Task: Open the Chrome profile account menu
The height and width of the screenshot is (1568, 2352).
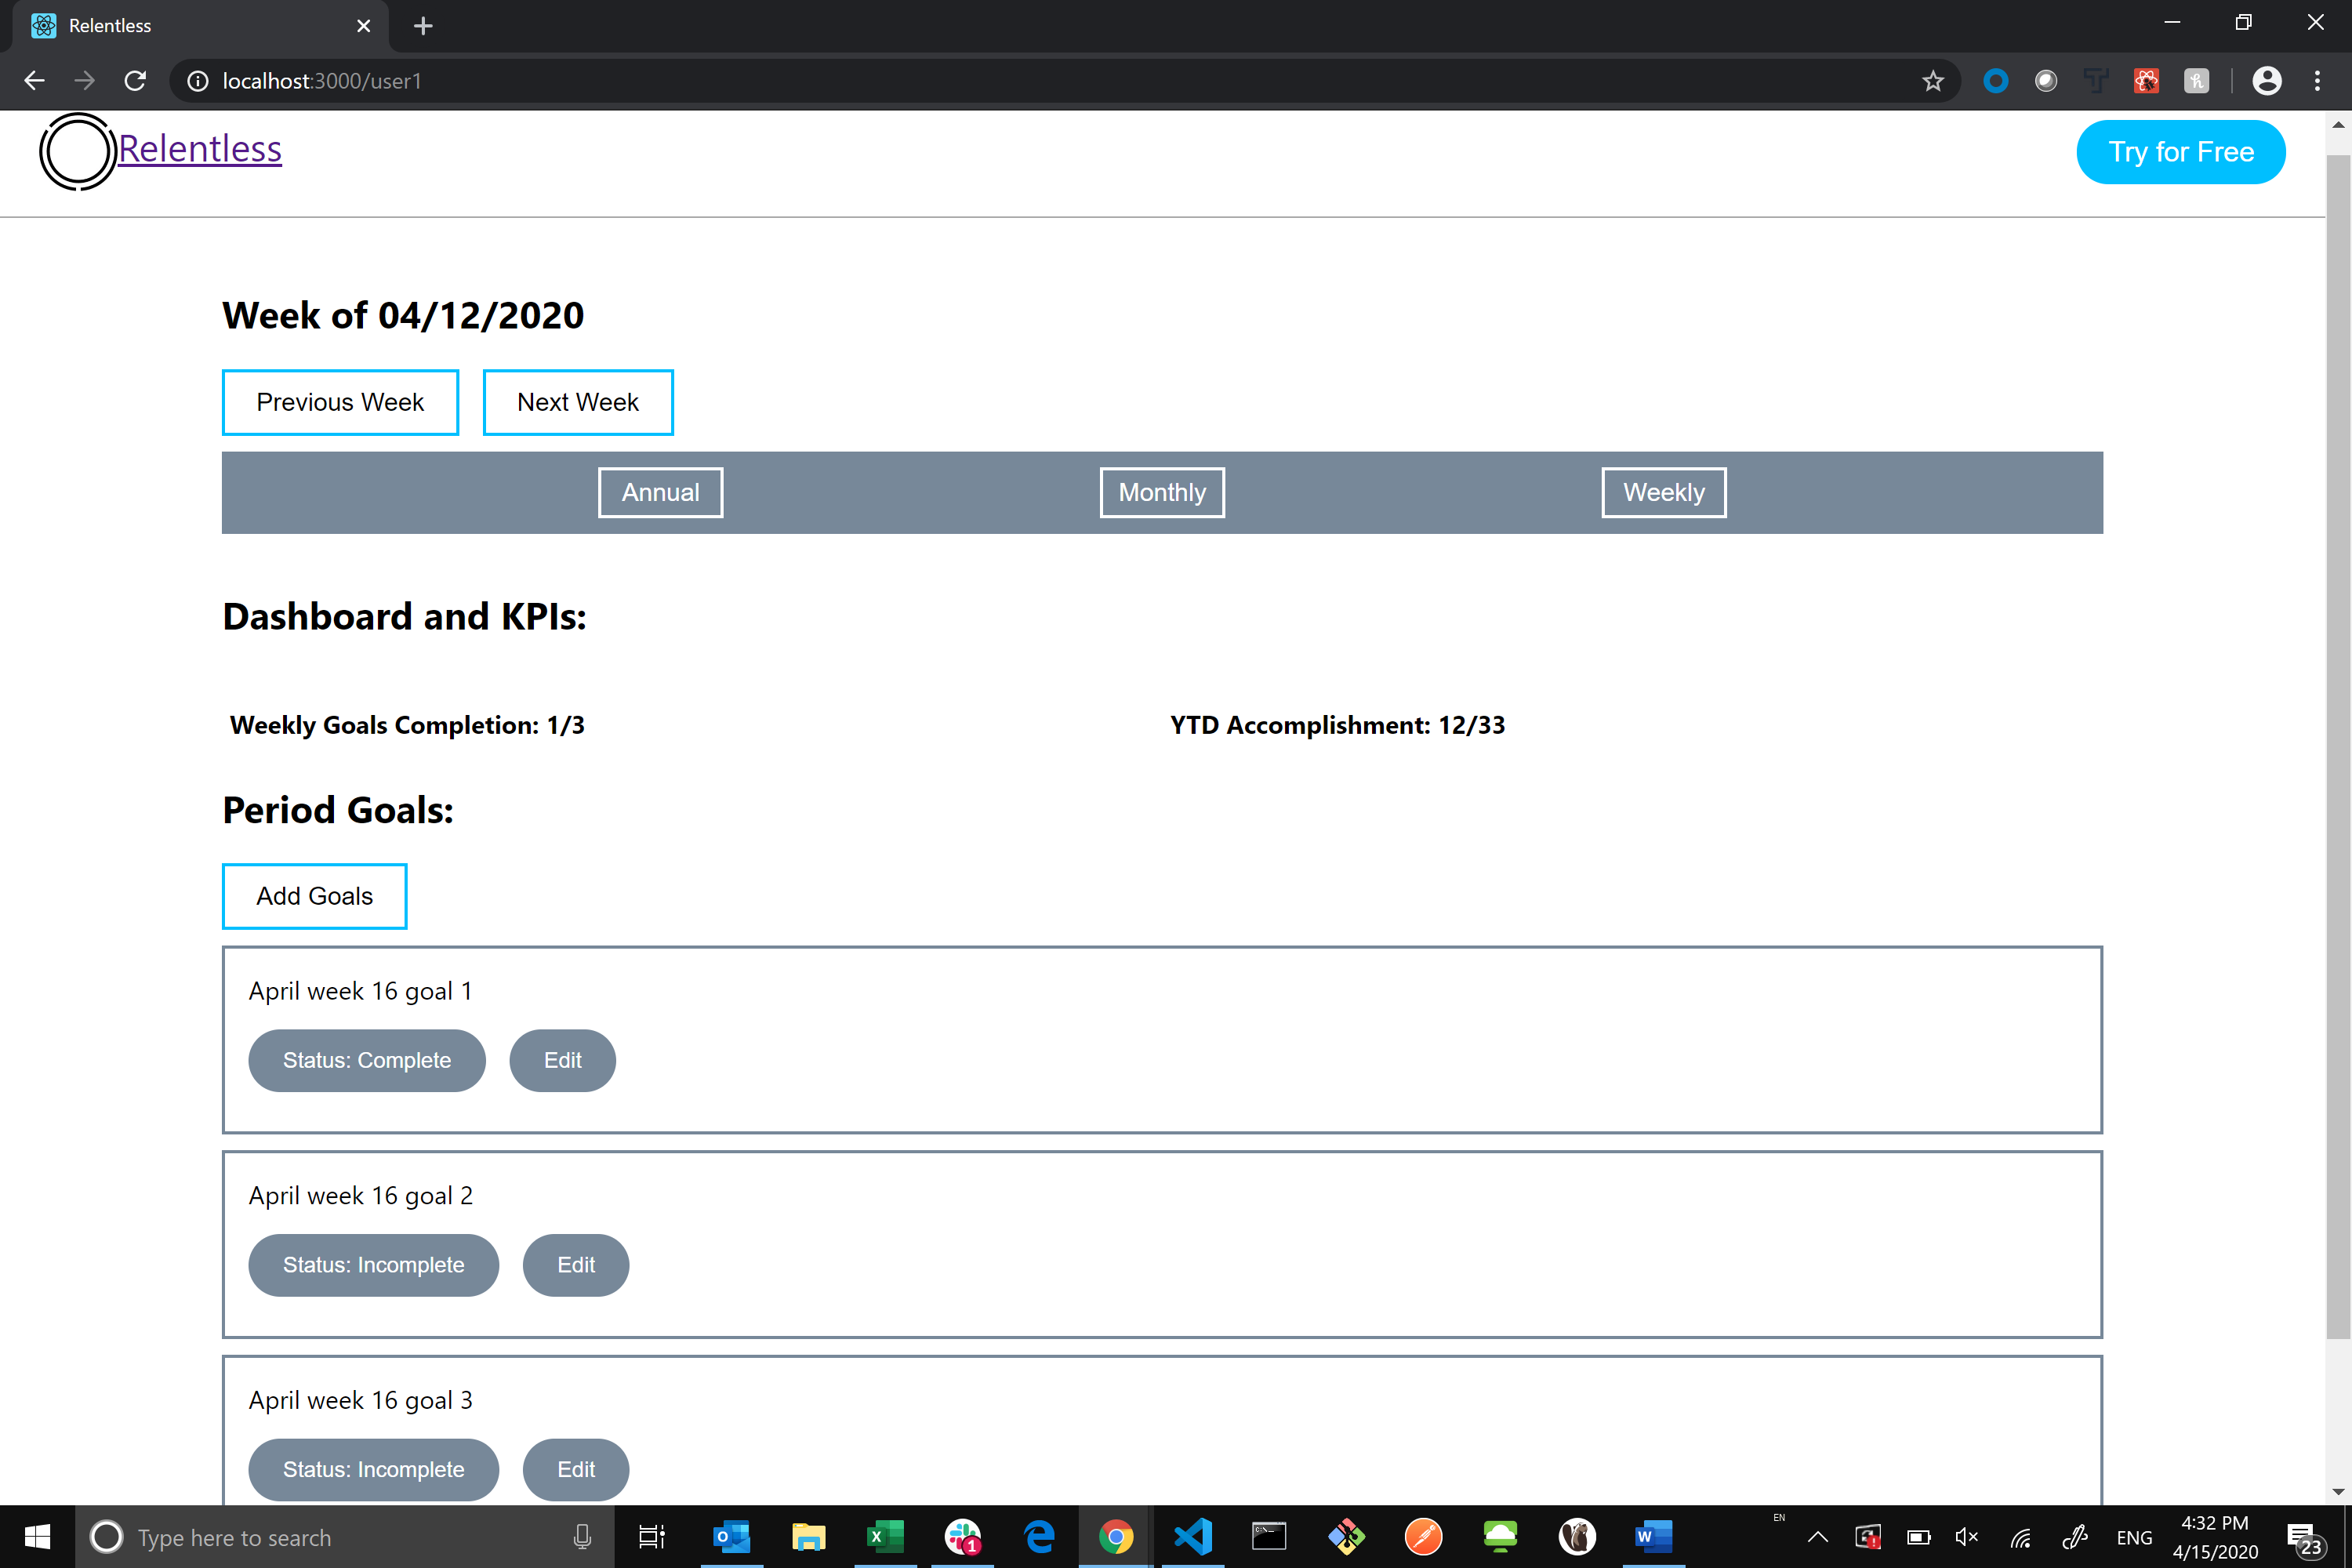Action: 2267,81
